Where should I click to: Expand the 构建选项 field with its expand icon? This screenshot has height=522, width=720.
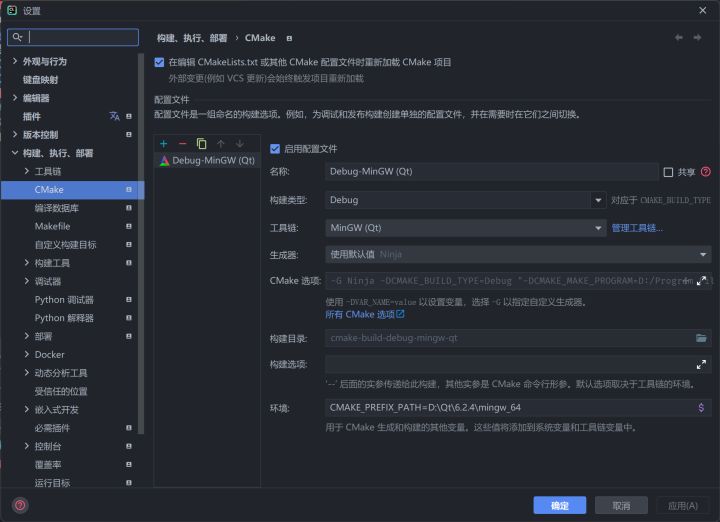pyautogui.click(x=701, y=365)
